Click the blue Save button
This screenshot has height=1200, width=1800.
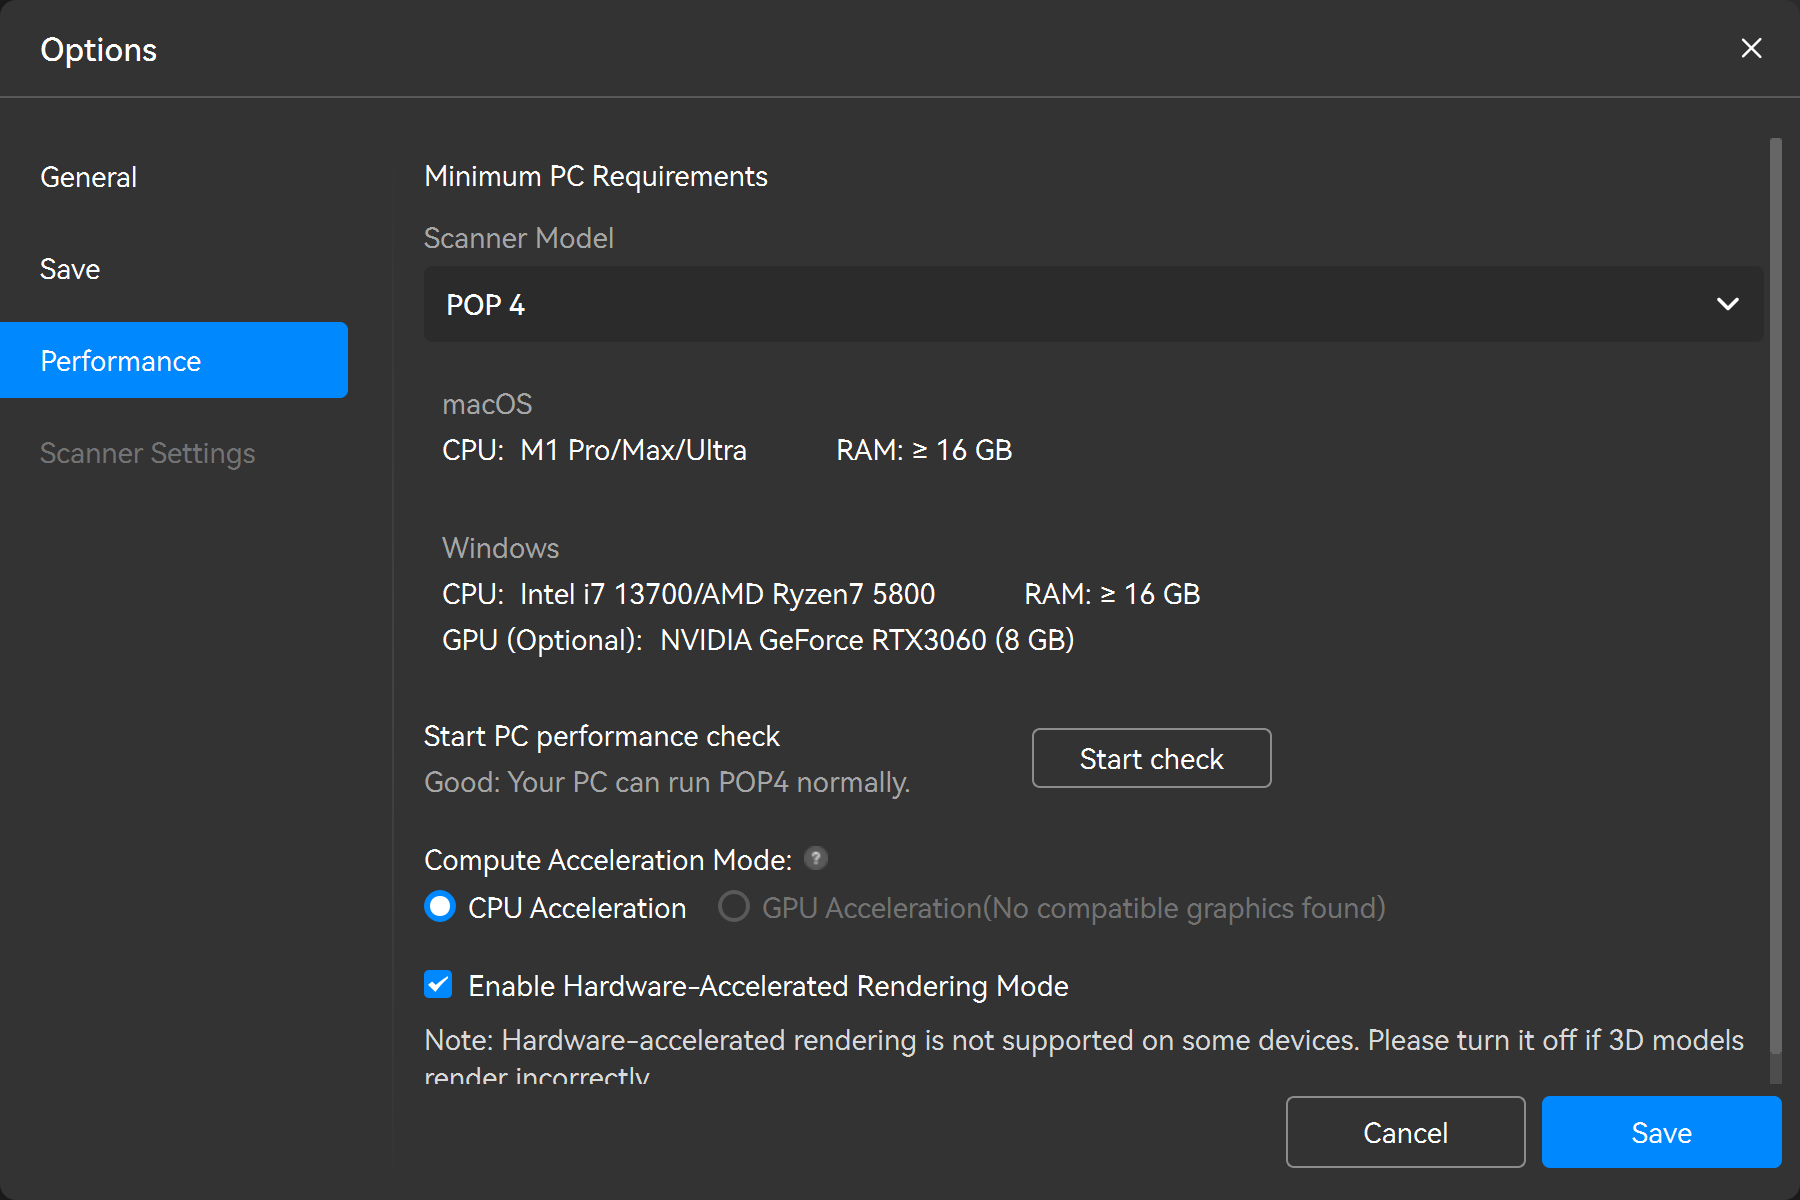(x=1661, y=1132)
